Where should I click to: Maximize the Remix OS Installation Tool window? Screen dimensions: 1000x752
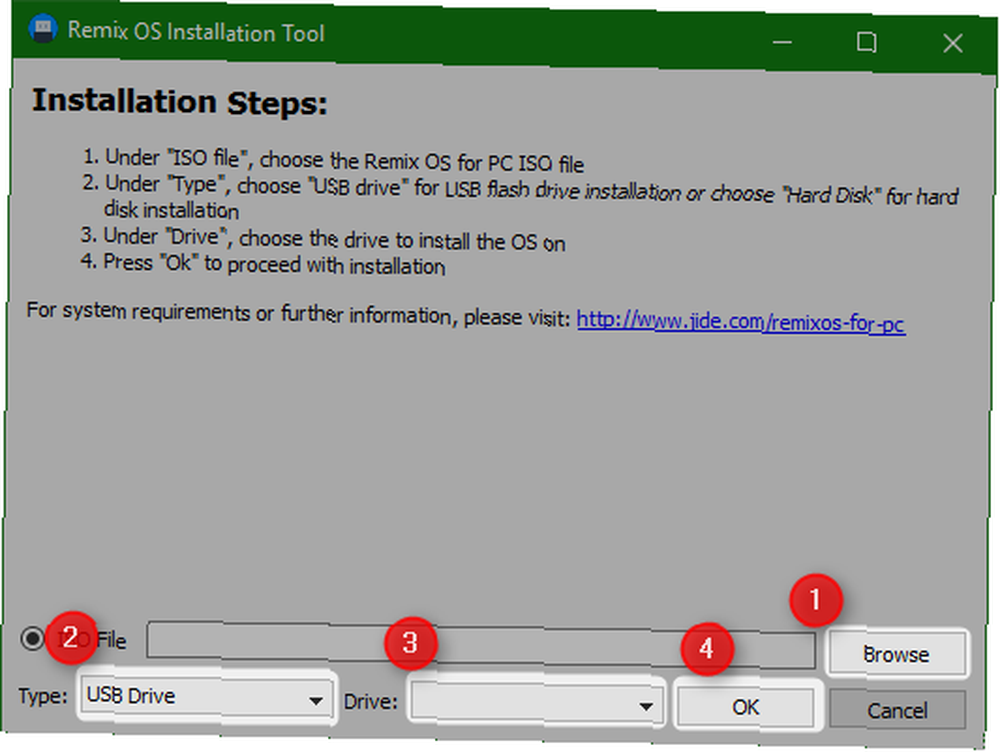pyautogui.click(x=865, y=43)
